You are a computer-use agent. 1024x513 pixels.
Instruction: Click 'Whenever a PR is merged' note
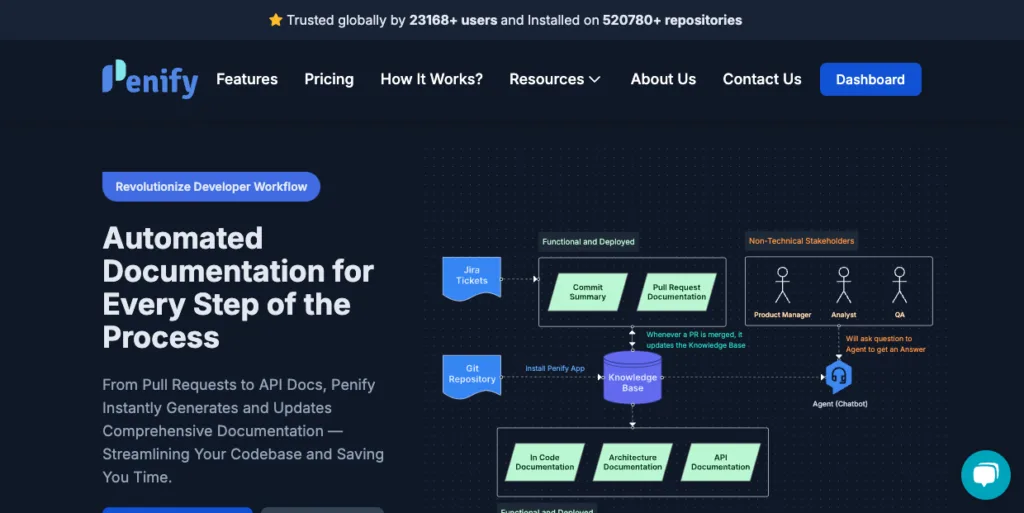696,340
